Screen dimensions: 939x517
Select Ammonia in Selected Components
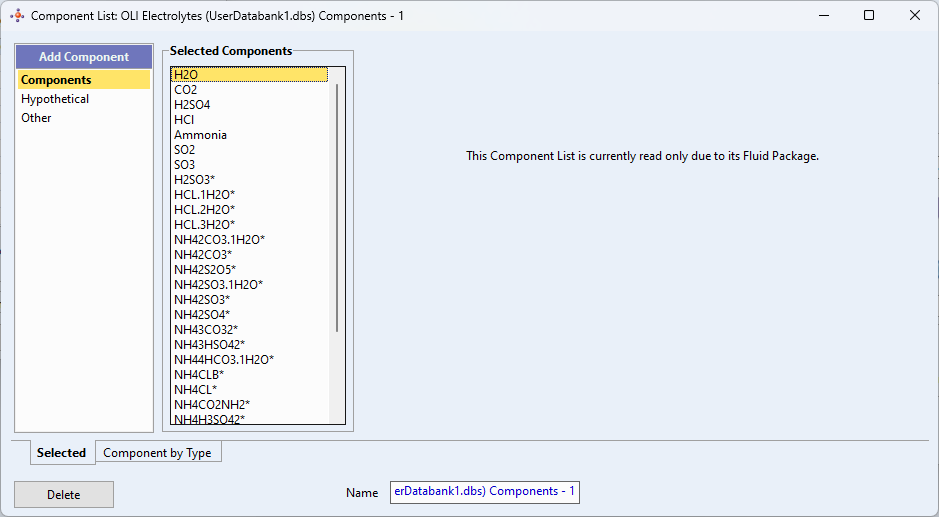pos(201,135)
